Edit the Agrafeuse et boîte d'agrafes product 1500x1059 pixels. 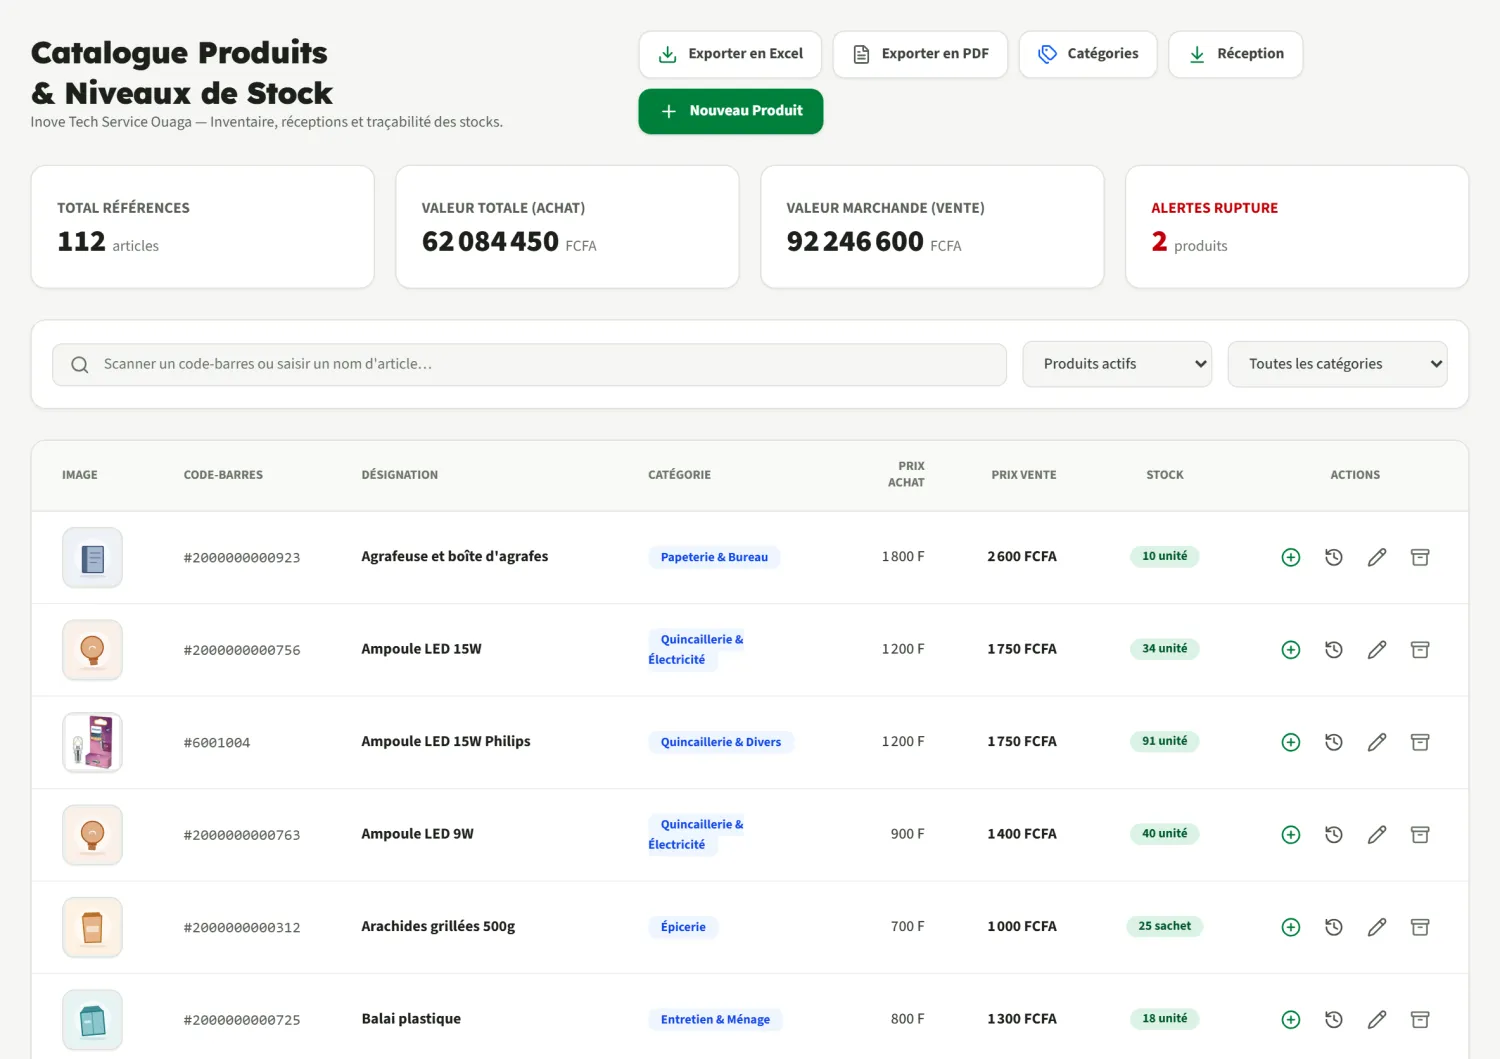click(x=1377, y=557)
